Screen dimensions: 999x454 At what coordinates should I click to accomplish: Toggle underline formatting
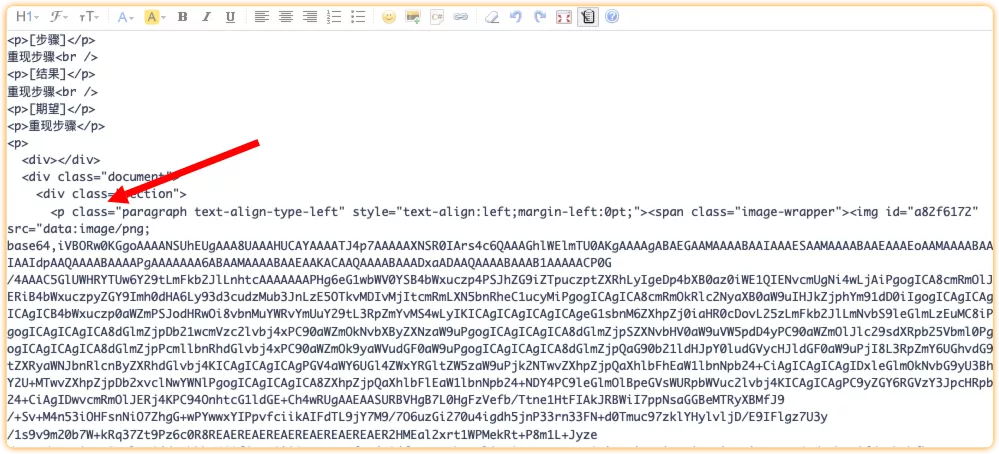click(x=231, y=17)
